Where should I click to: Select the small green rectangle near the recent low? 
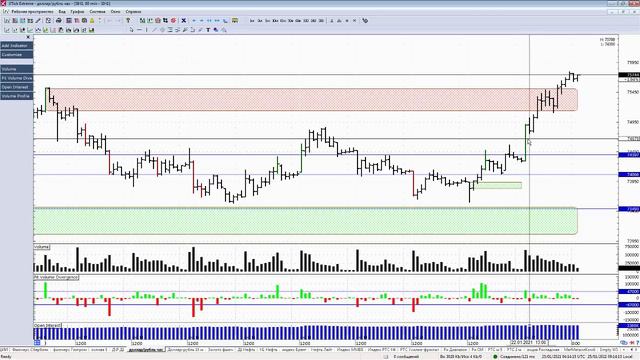pyautogui.click(x=498, y=185)
